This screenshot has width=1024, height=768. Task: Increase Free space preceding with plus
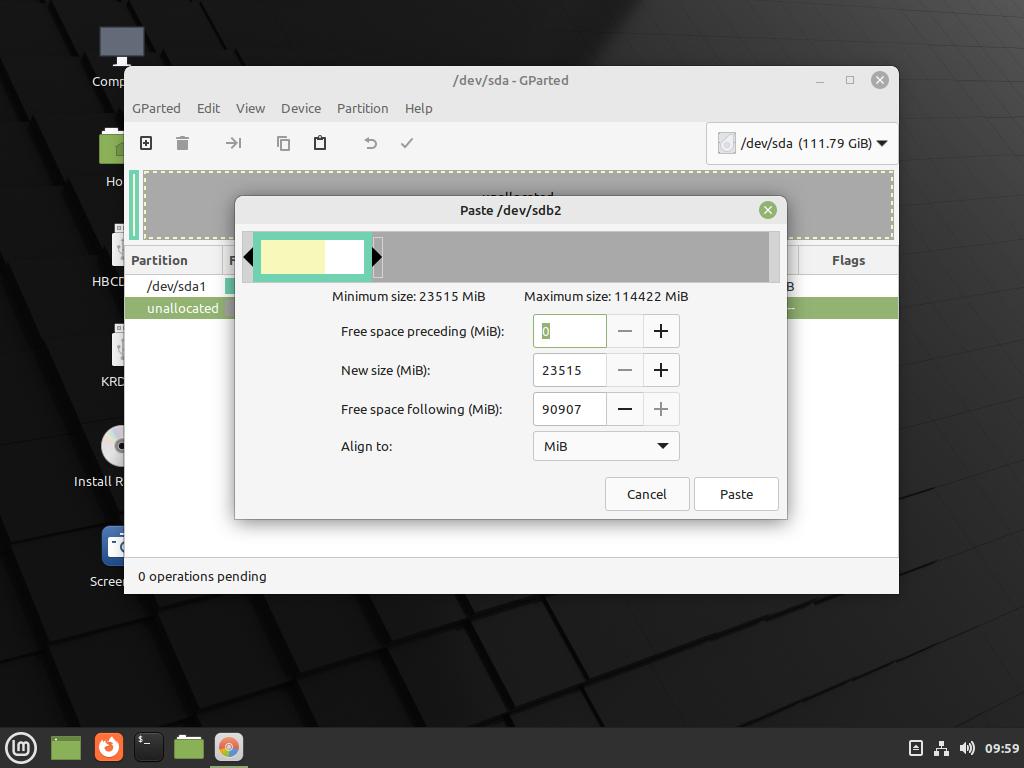click(x=660, y=331)
